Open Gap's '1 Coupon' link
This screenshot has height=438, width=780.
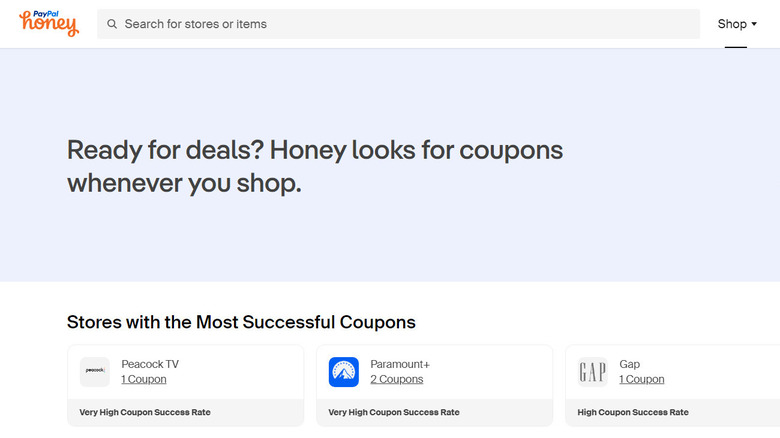[641, 380]
